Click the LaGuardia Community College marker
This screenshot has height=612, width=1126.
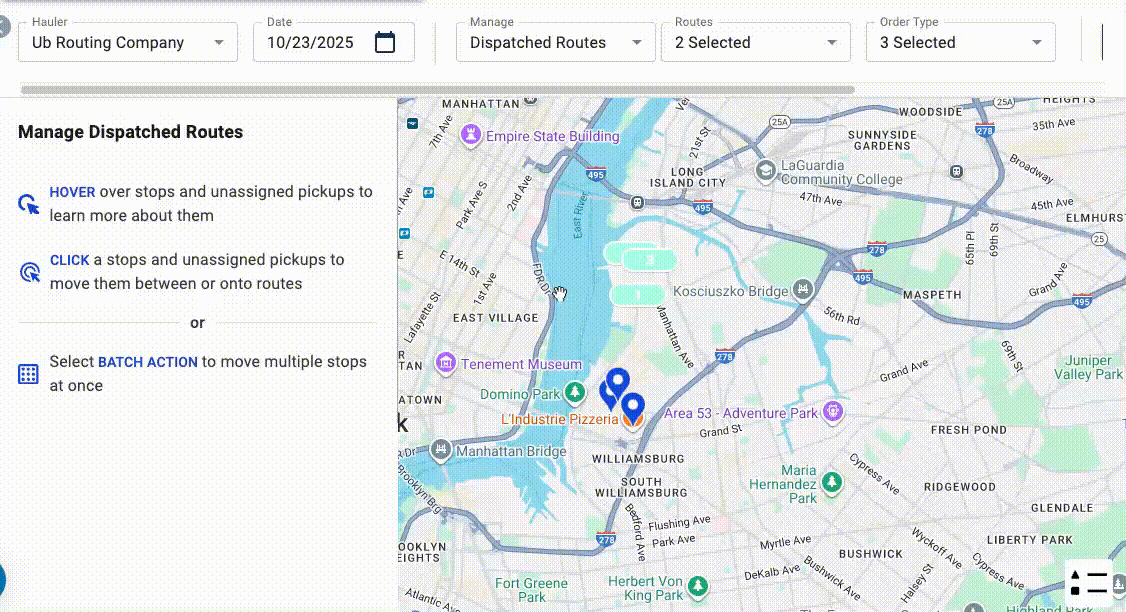click(x=766, y=171)
